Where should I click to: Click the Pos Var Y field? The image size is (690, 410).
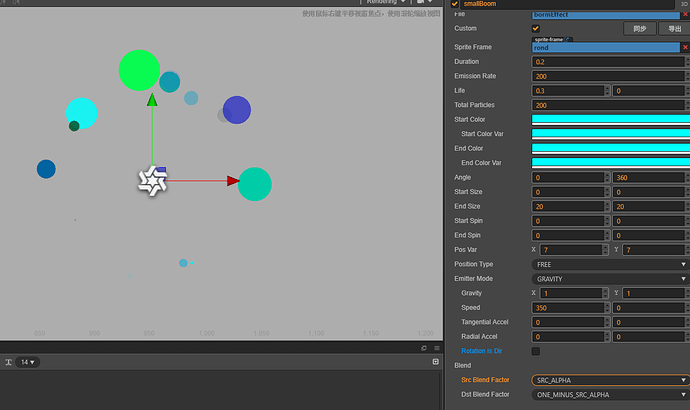(653, 250)
